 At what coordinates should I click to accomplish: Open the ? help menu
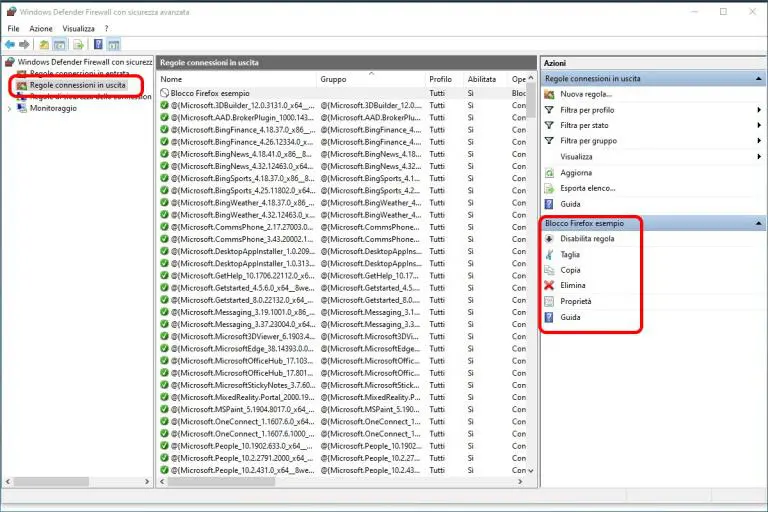[x=106, y=28]
